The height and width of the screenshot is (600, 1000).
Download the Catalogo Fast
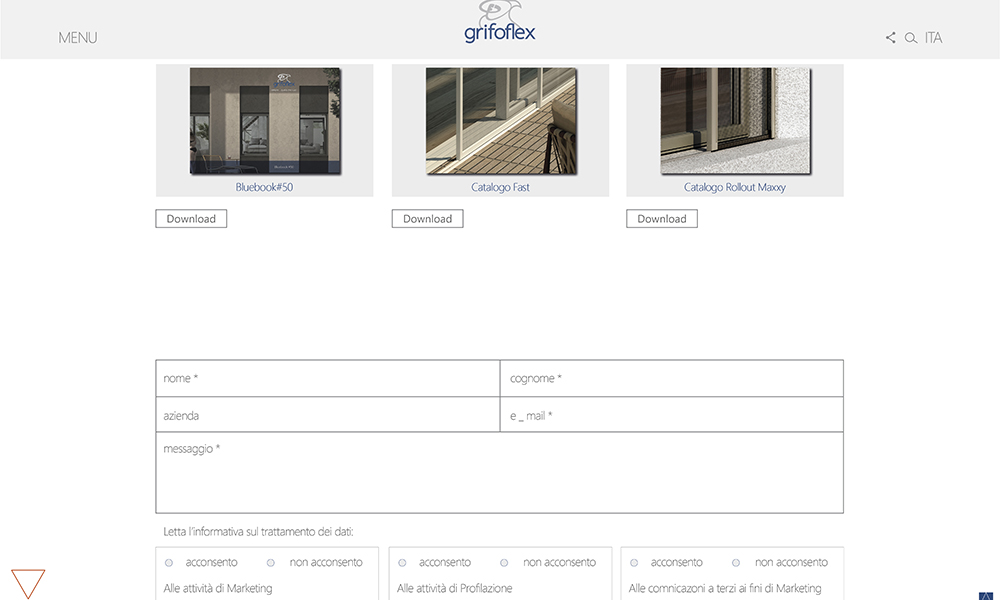coord(427,219)
